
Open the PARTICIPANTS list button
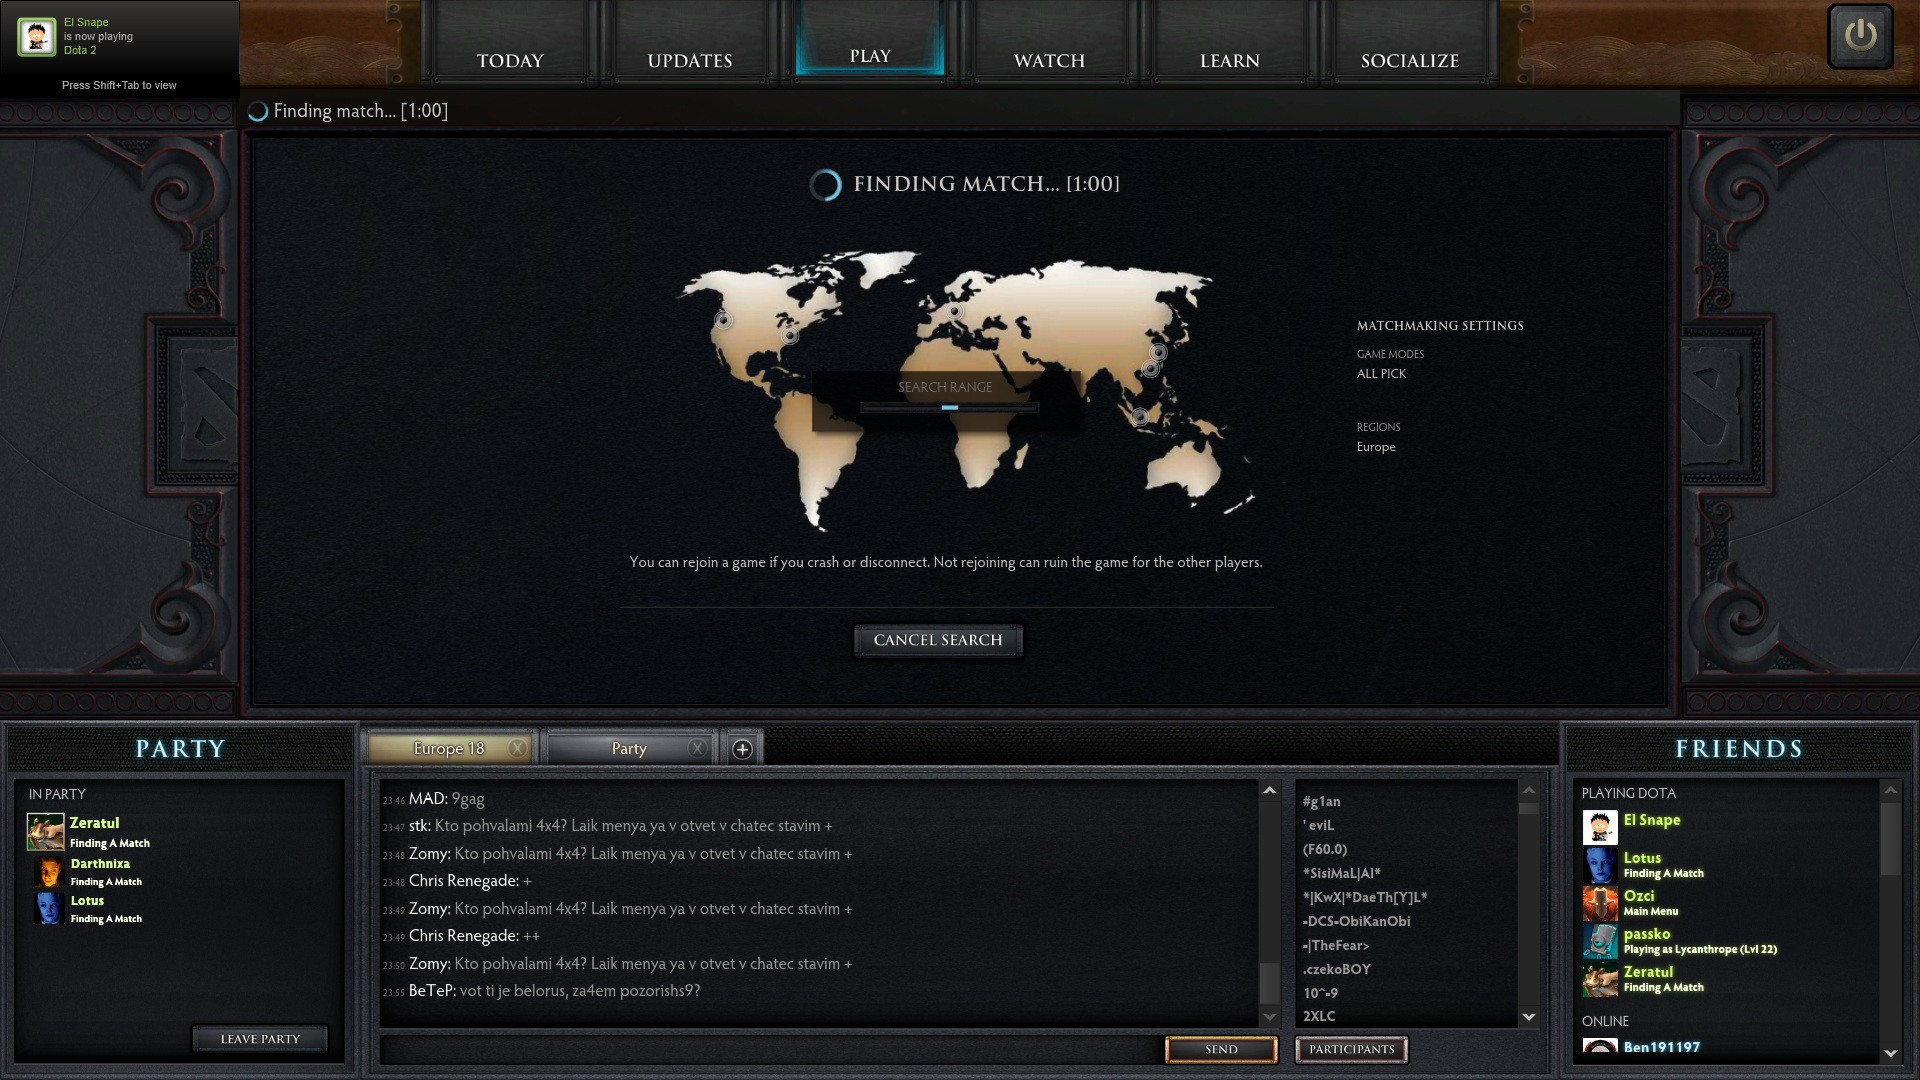coord(1351,1049)
